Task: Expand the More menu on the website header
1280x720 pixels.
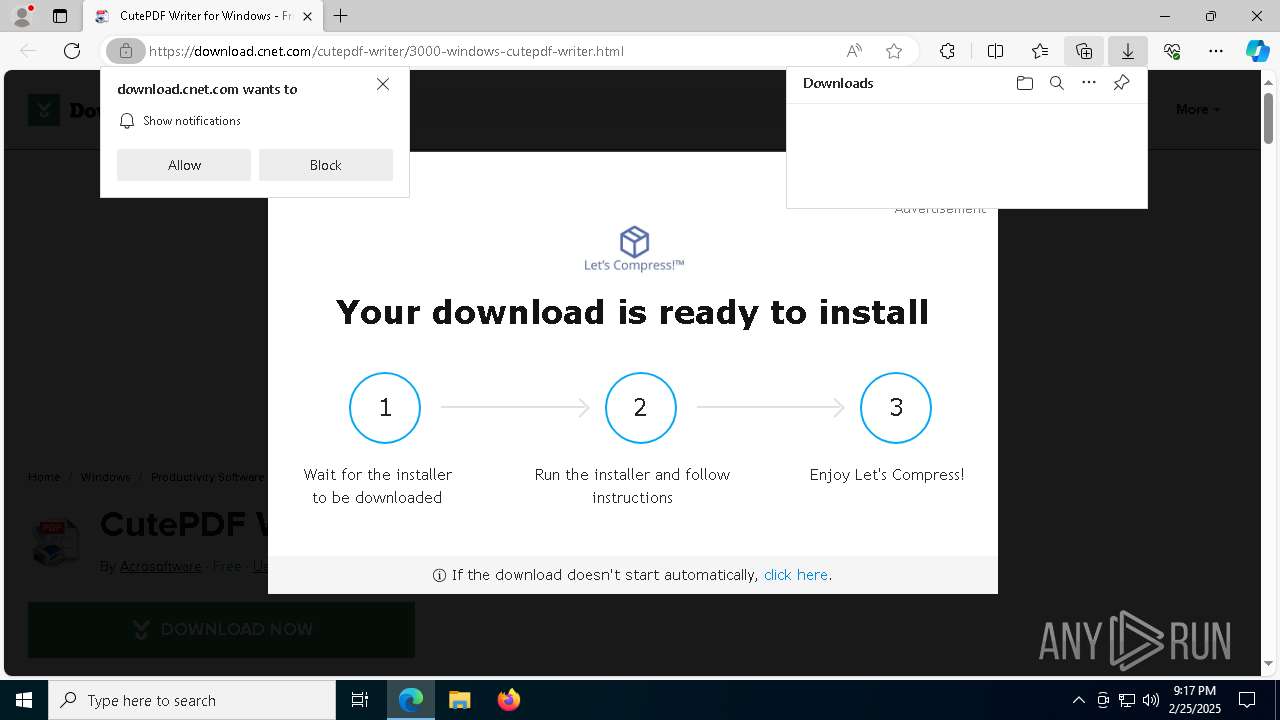Action: 1198,110
